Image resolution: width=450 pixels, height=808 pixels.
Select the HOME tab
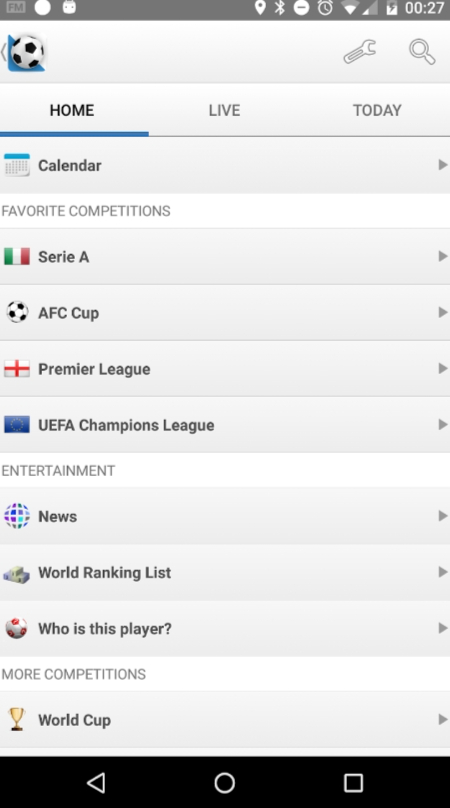(x=72, y=110)
